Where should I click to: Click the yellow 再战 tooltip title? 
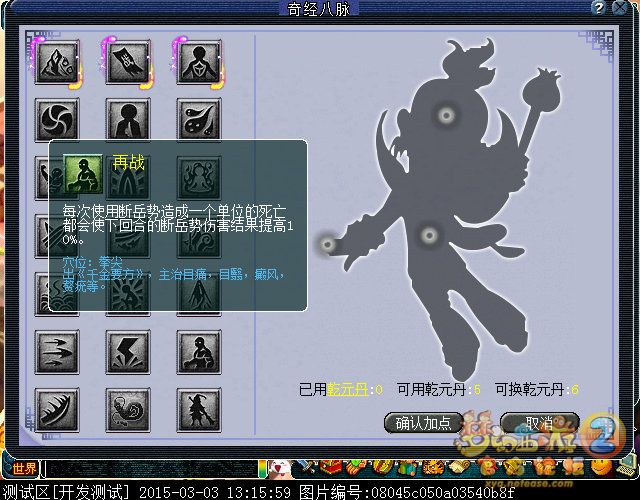[128, 162]
